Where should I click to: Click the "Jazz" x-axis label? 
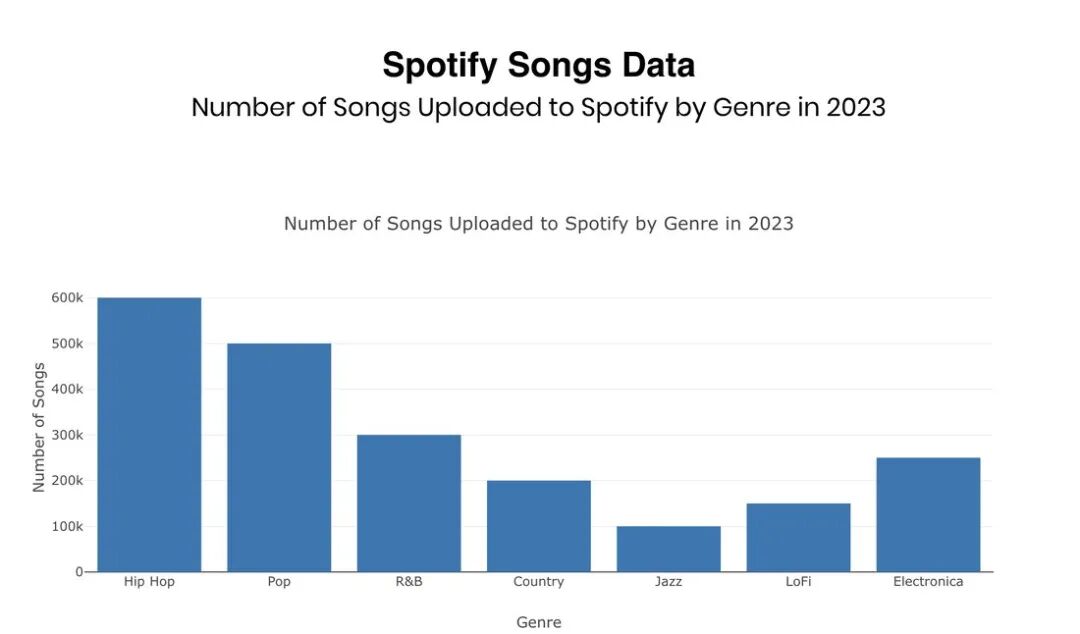(x=668, y=582)
